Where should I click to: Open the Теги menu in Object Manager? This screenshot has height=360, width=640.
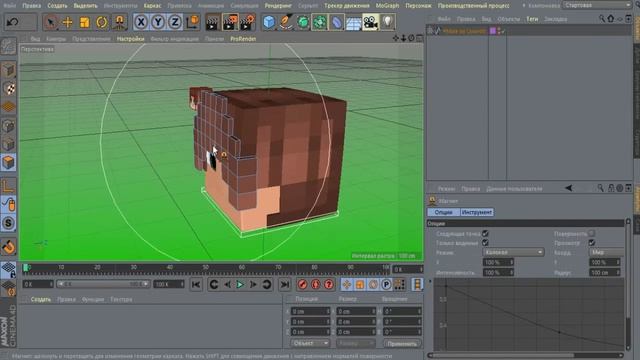coord(532,19)
